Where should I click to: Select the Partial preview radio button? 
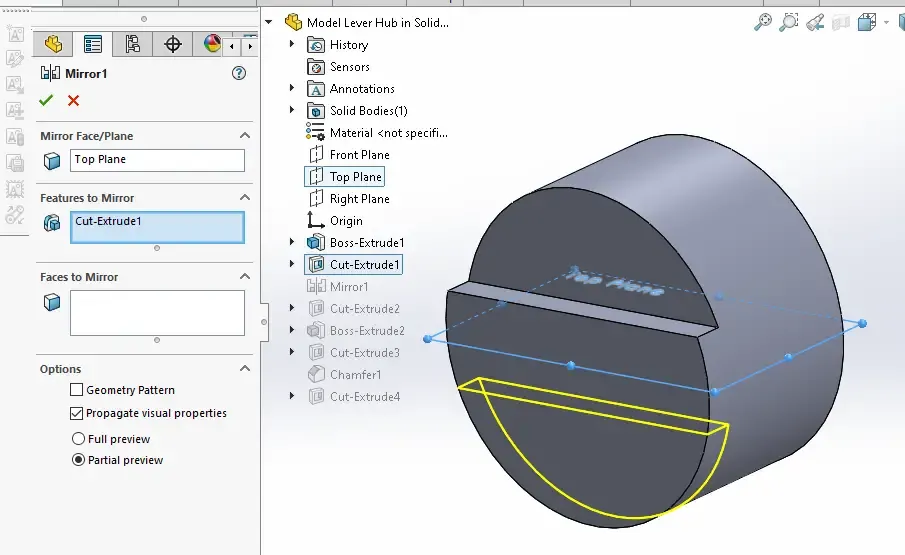coord(78,460)
